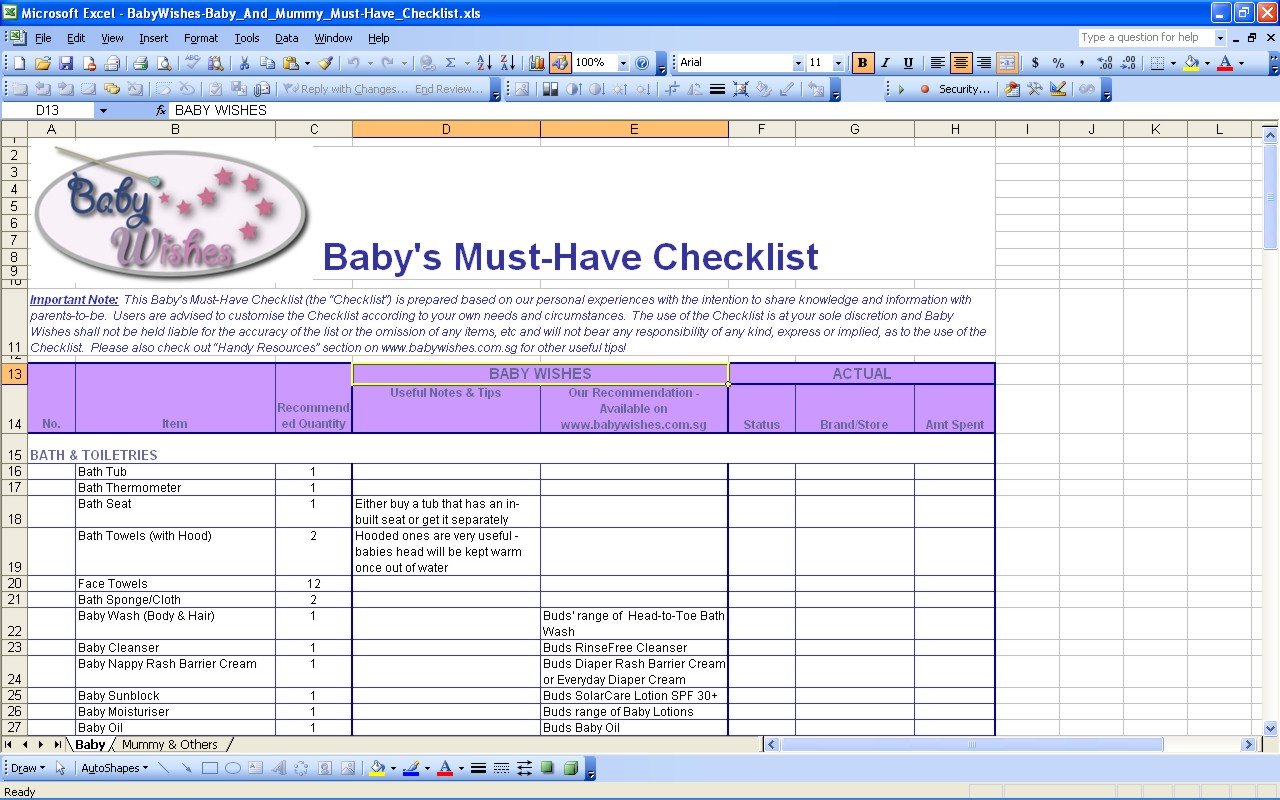The width and height of the screenshot is (1280, 800).
Task: Run the Spelling check tool
Action: pos(191,63)
